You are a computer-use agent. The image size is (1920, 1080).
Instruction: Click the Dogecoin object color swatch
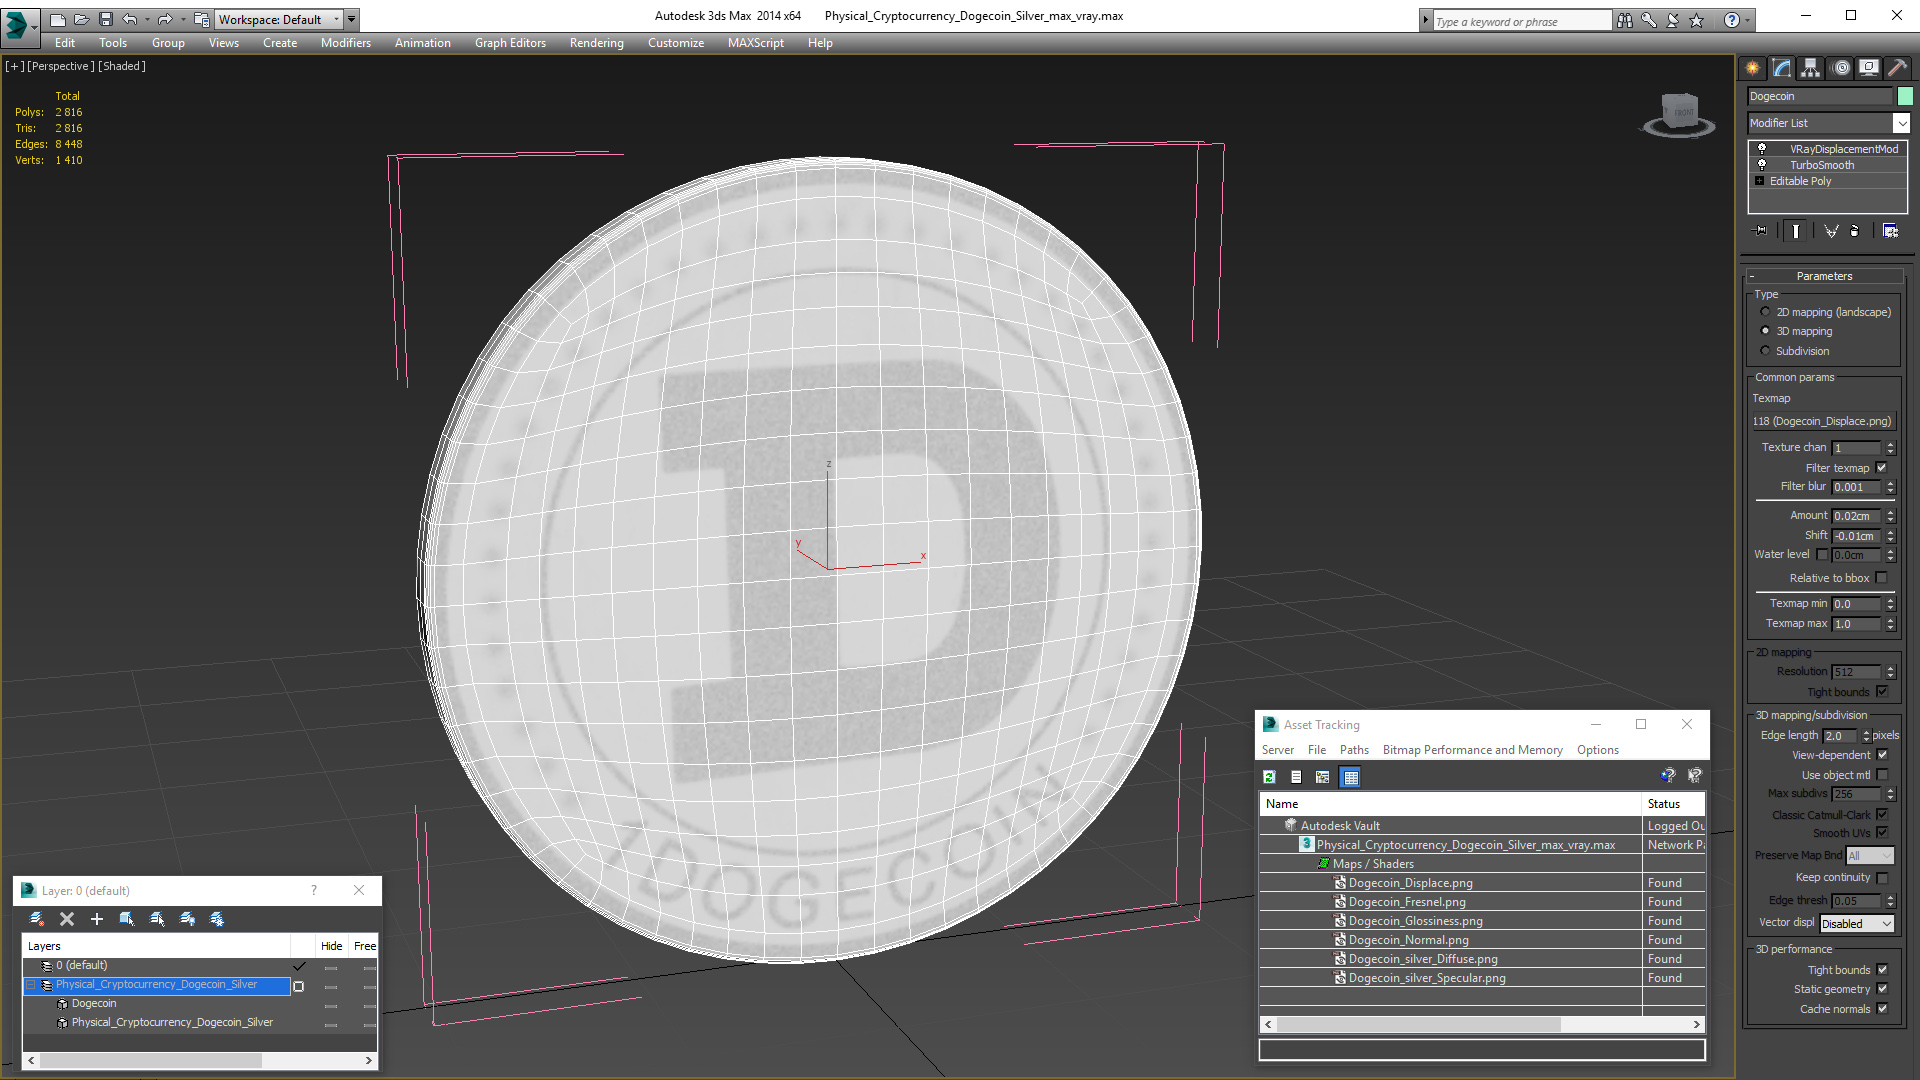1905,96
